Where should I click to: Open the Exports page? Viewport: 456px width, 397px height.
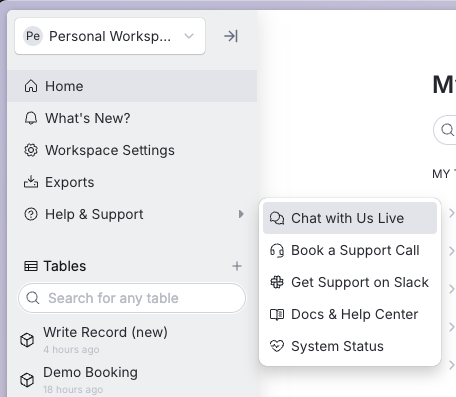pyautogui.click(x=132, y=182)
